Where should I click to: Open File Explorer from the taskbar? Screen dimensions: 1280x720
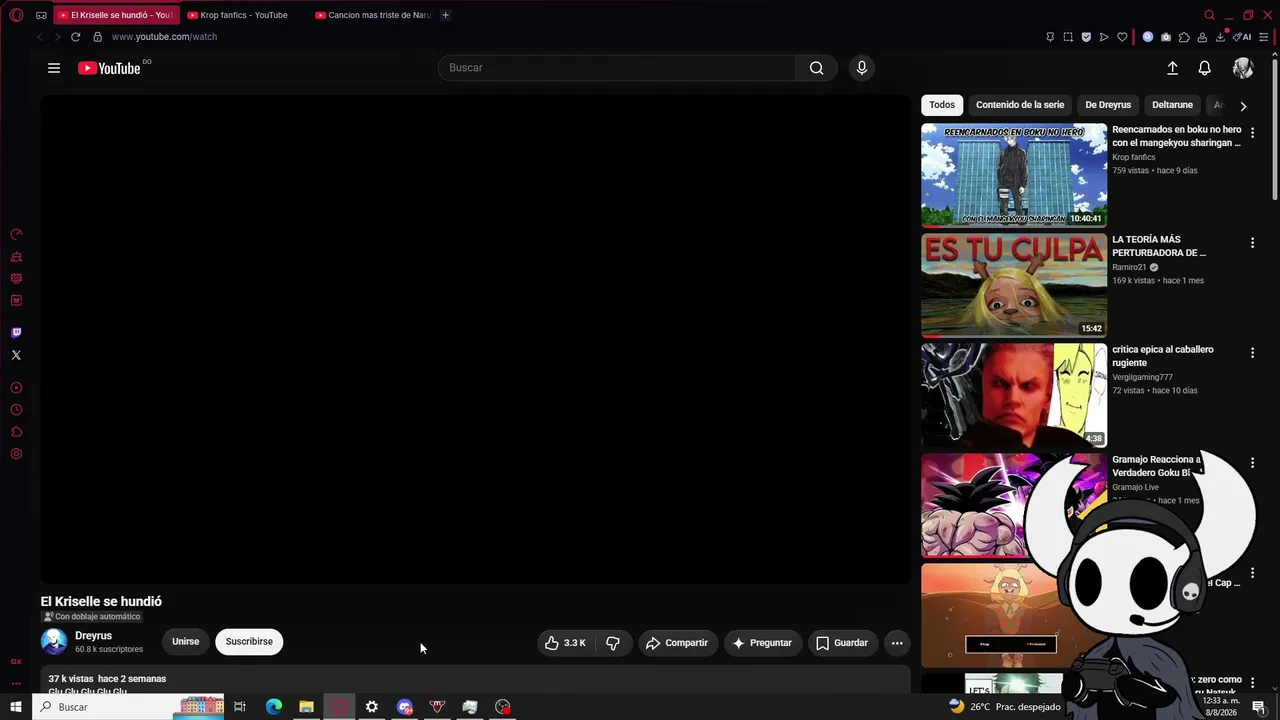click(306, 707)
